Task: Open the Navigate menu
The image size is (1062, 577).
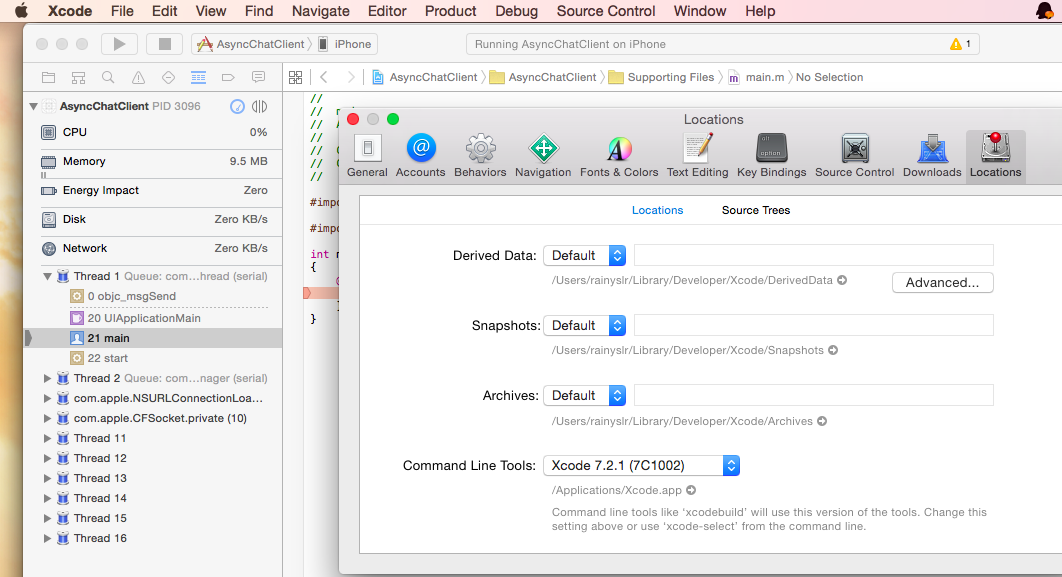Action: coord(320,11)
